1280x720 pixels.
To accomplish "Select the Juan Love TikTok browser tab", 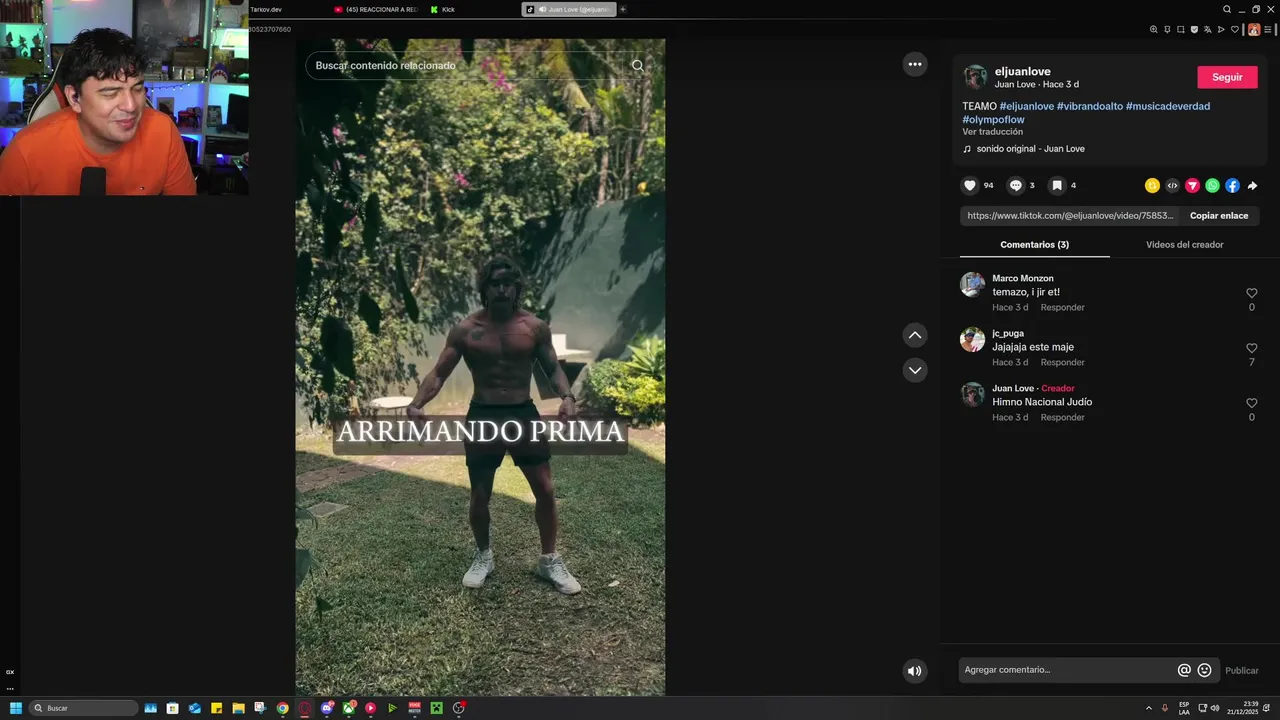I will click(568, 9).
